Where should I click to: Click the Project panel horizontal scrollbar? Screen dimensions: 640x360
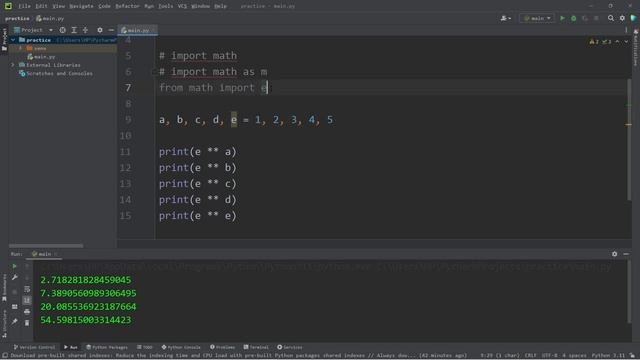pyautogui.click(x=46, y=246)
